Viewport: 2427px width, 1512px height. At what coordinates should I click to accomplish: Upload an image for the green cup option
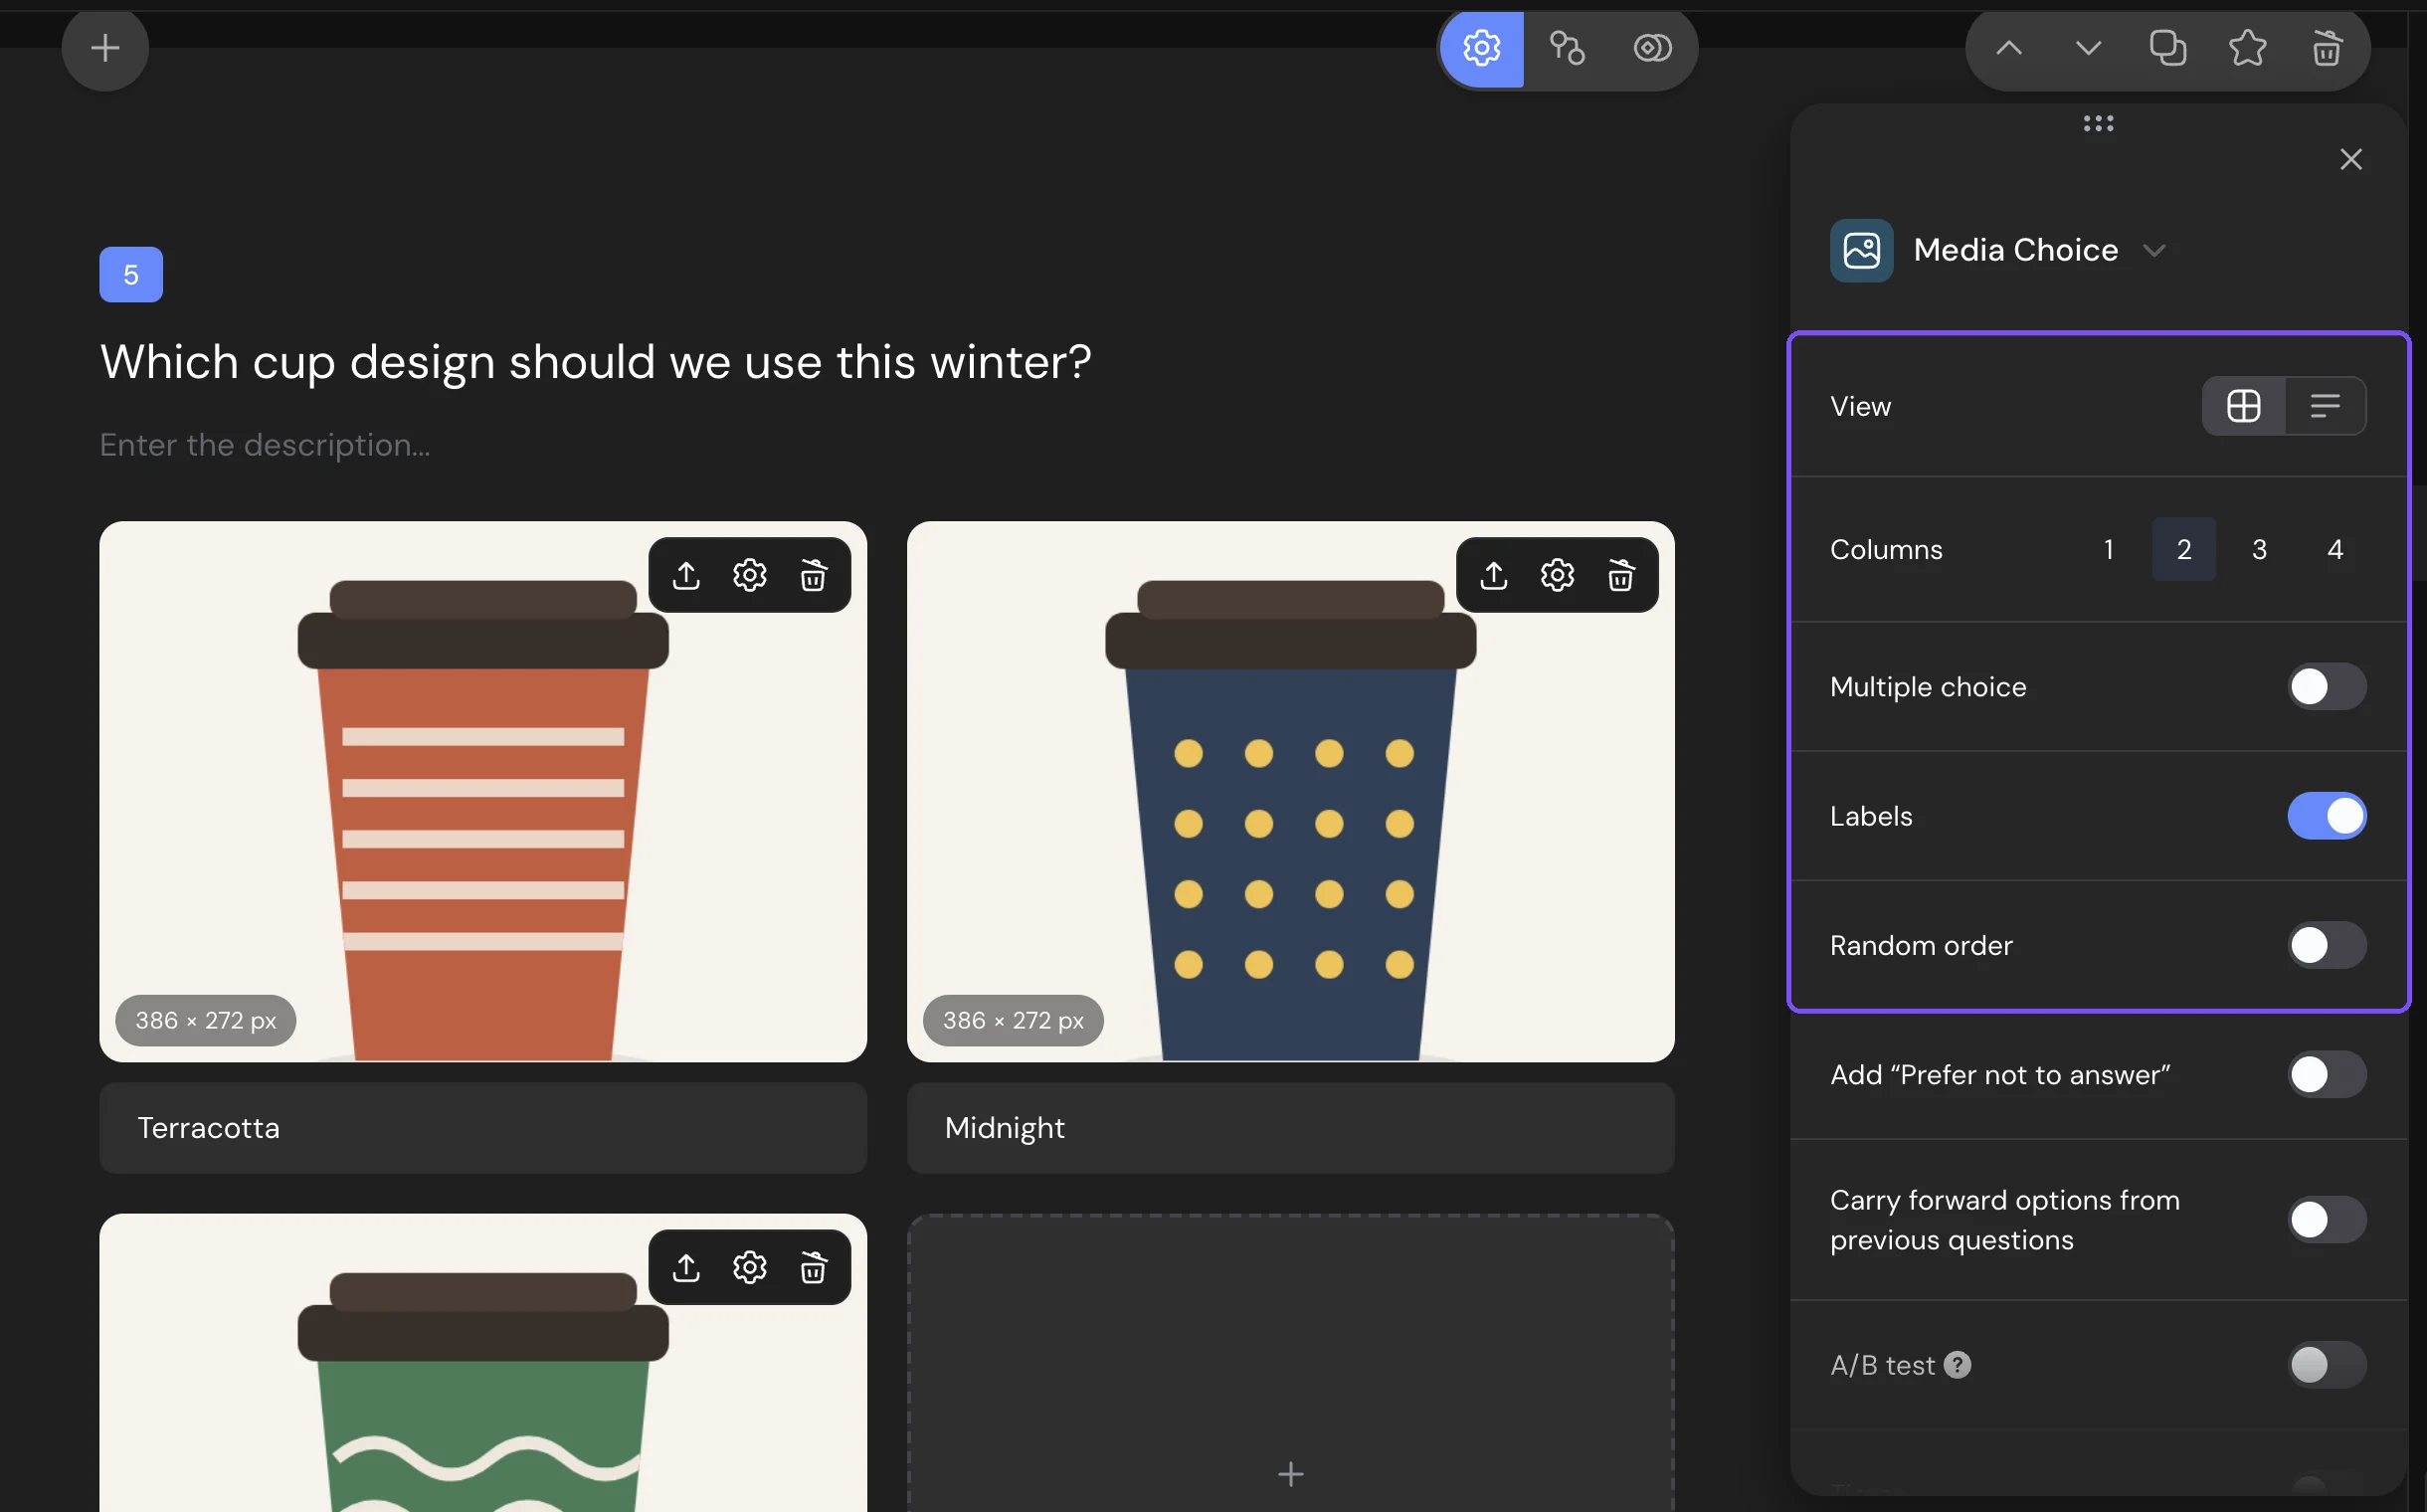click(x=686, y=1268)
